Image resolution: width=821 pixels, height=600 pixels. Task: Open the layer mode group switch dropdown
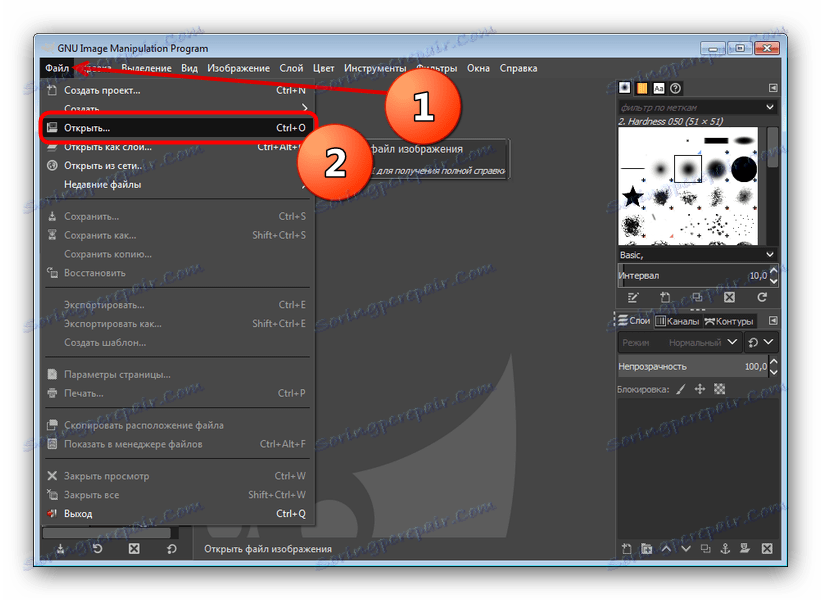(761, 342)
